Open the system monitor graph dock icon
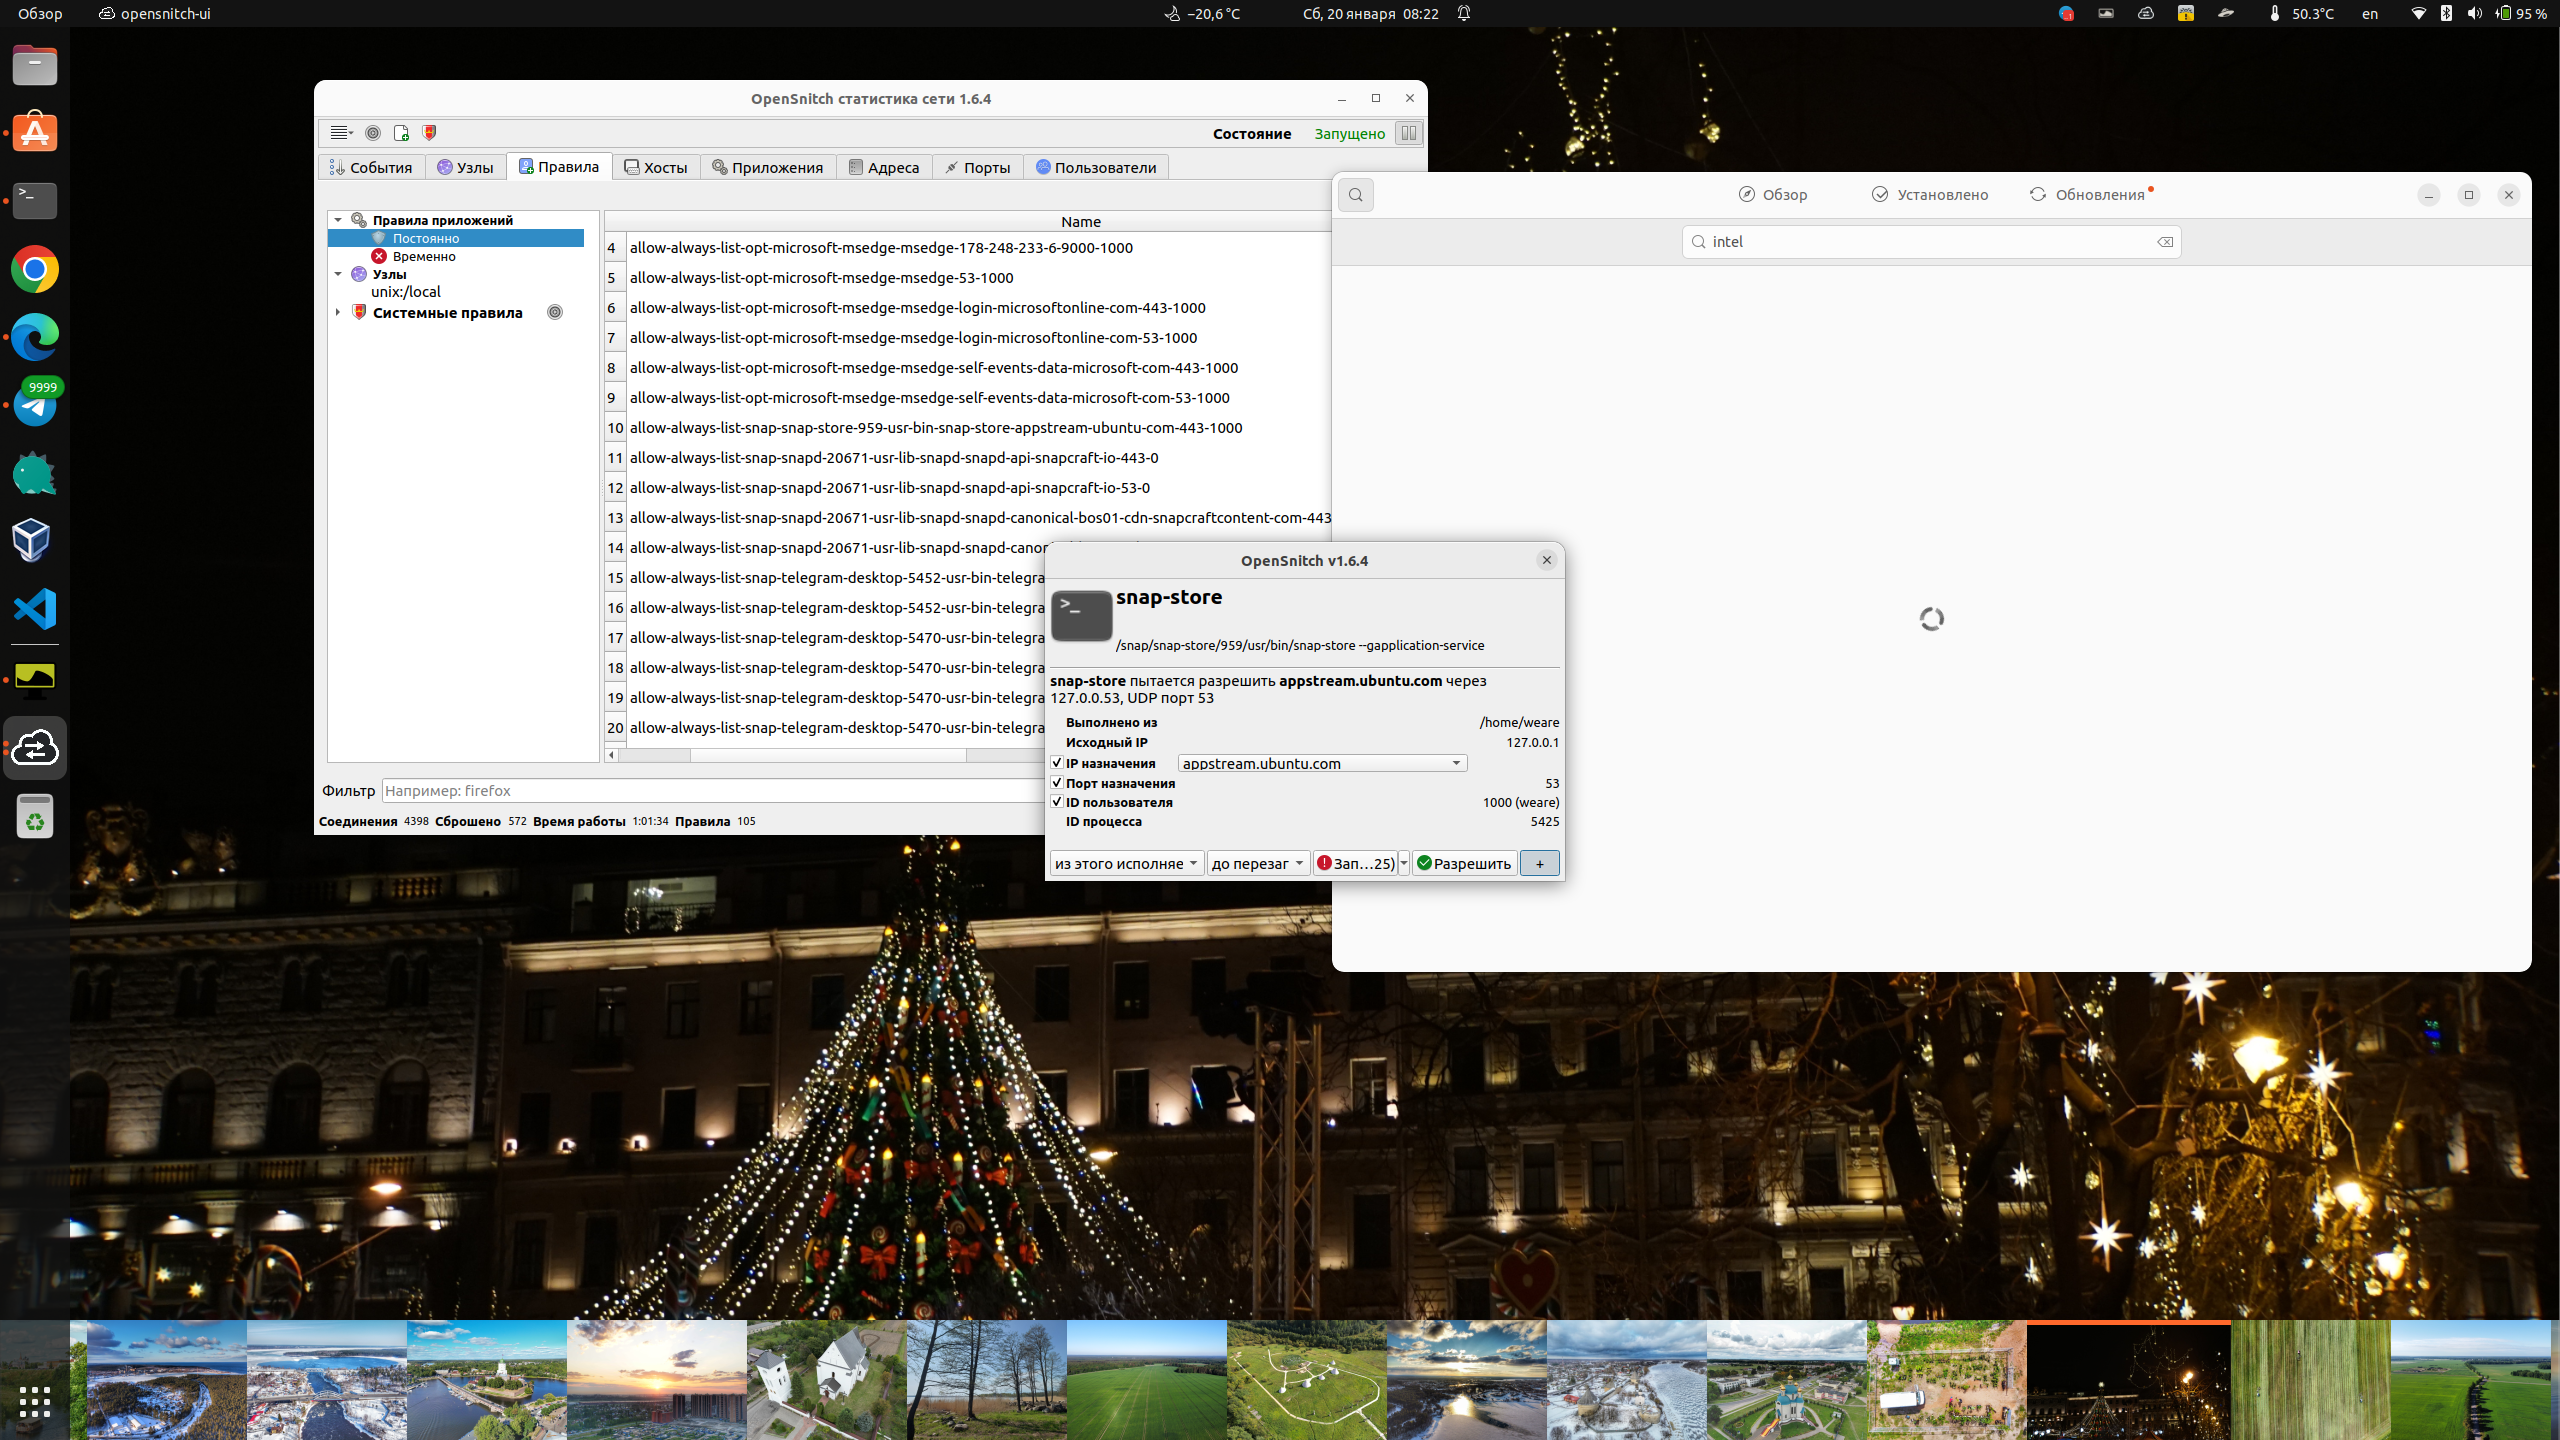Image resolution: width=2560 pixels, height=1440 pixels. tap(35, 678)
